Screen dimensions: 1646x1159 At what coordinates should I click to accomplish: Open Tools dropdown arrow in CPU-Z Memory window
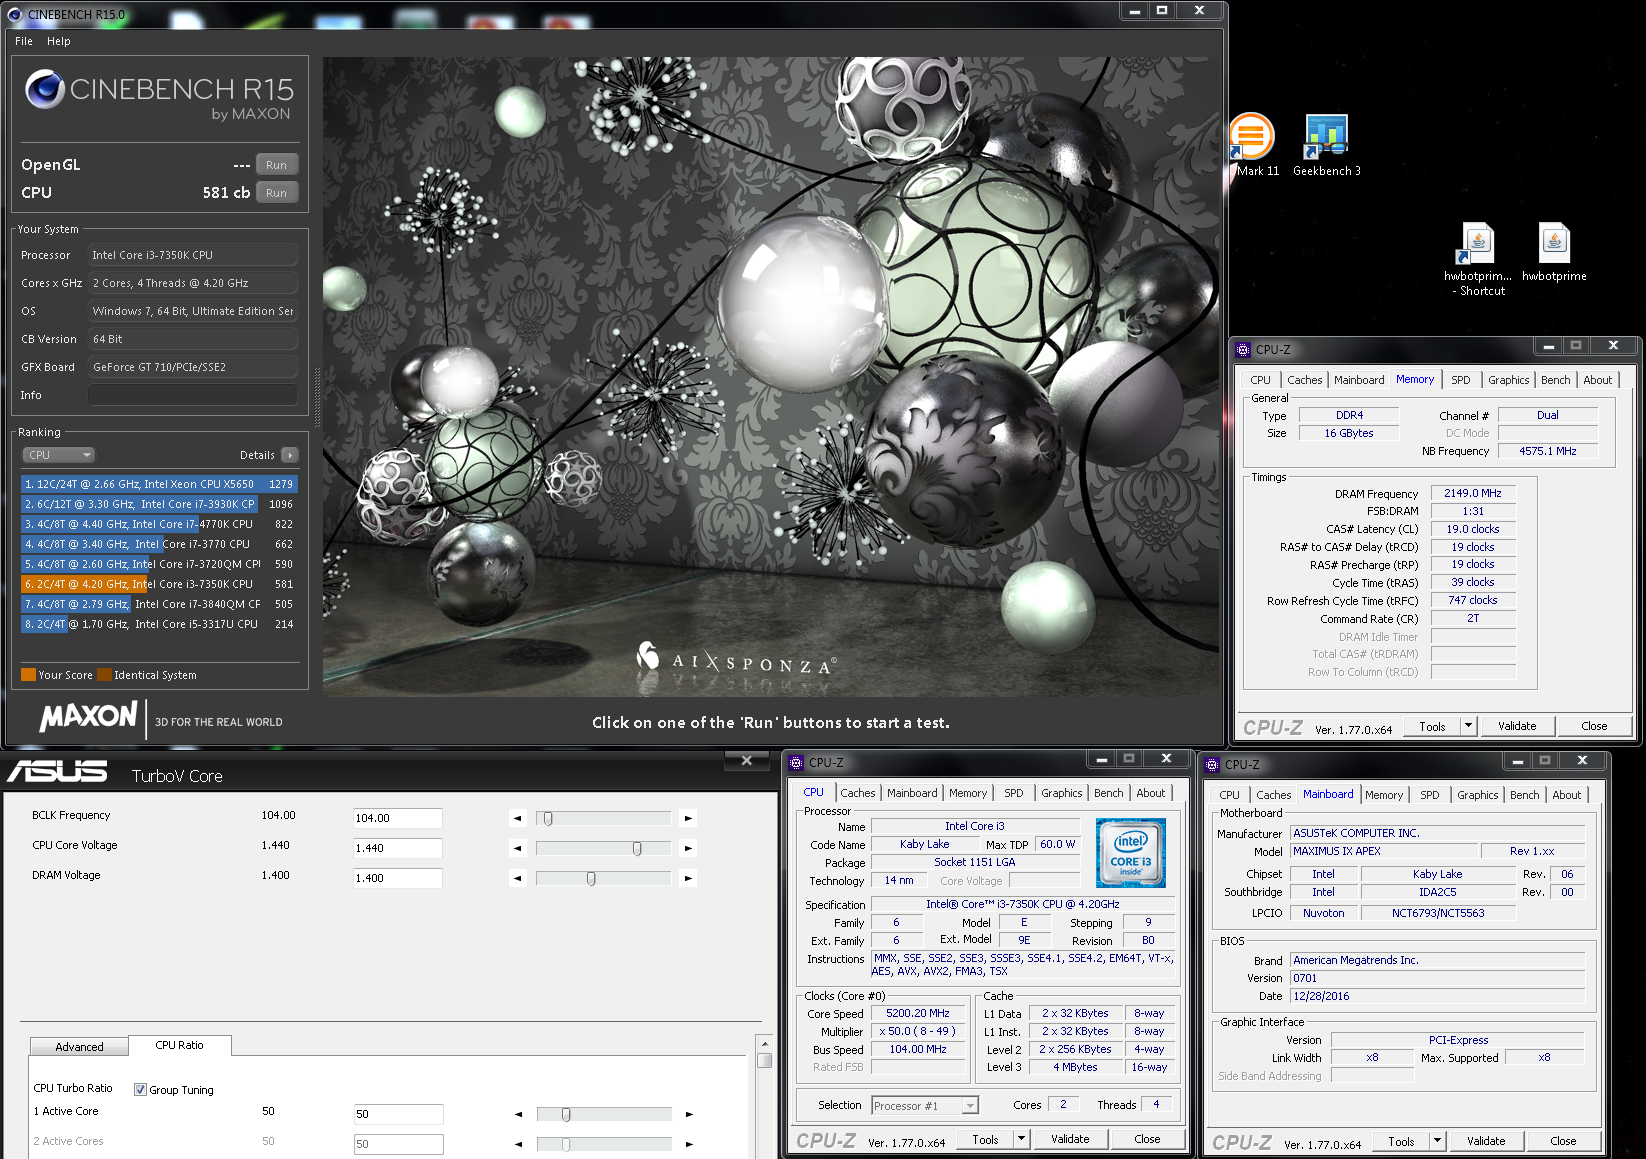pos(1468,726)
